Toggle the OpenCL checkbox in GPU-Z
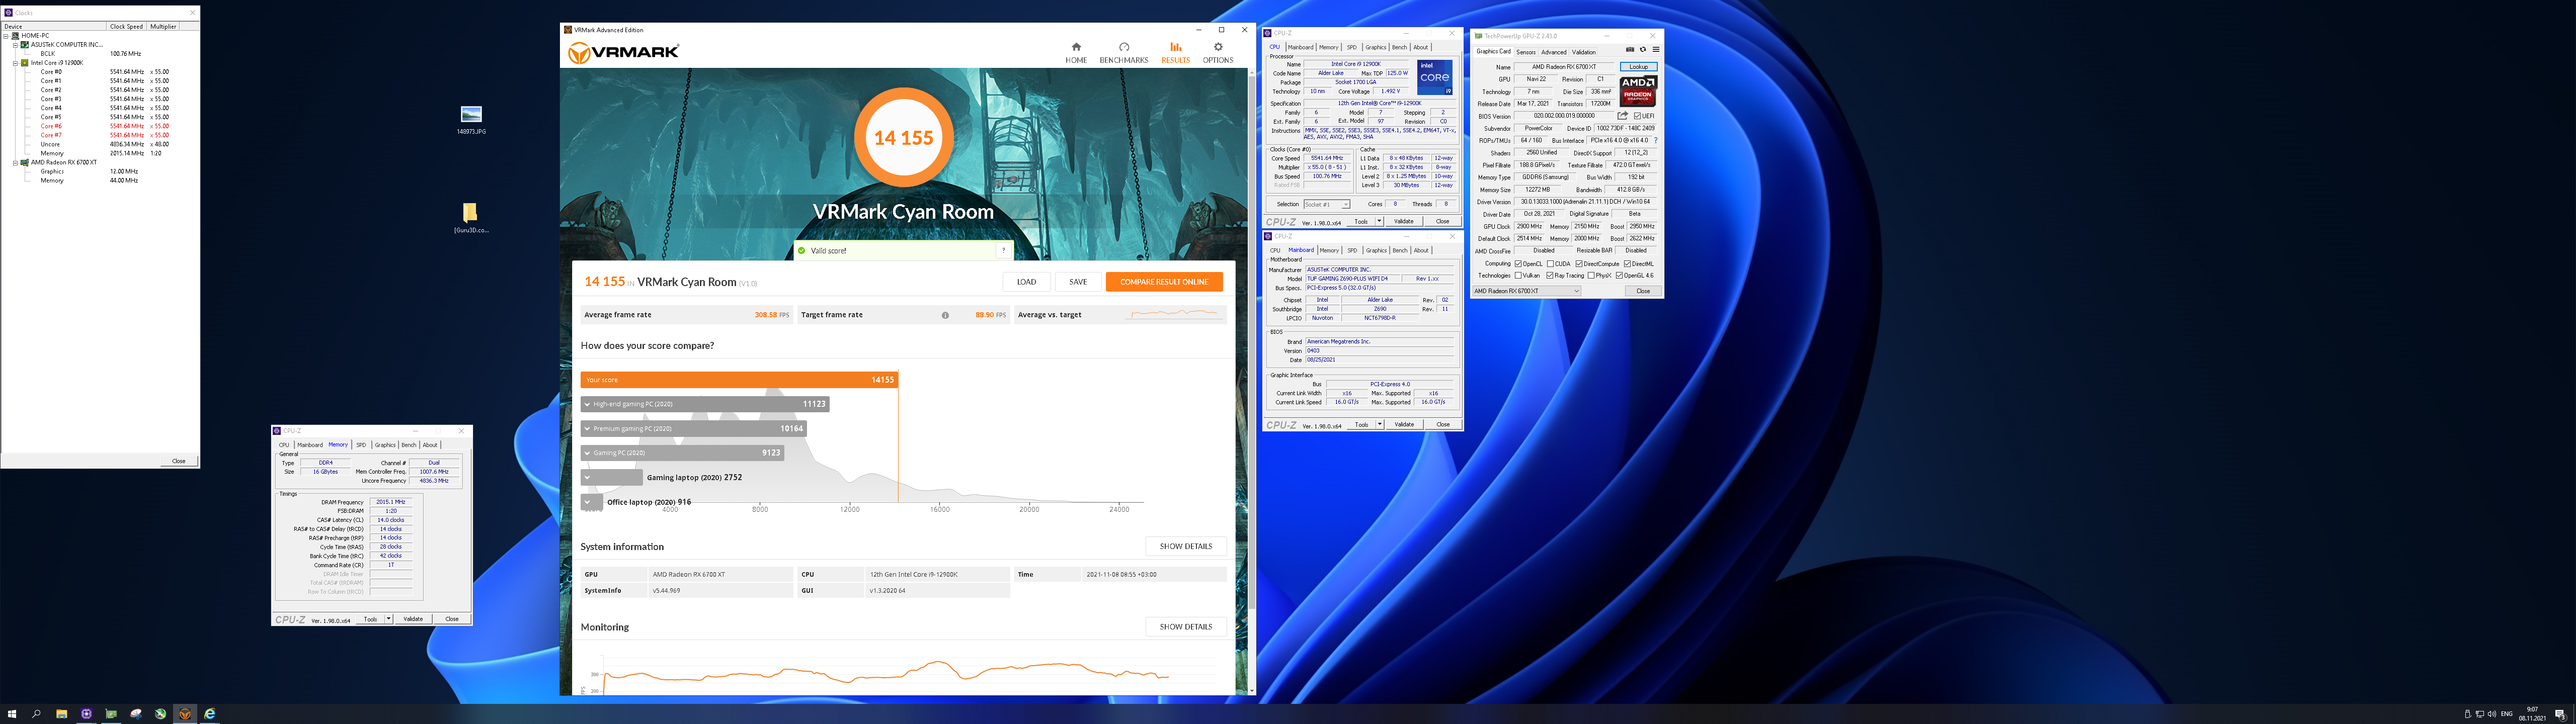 (1518, 264)
